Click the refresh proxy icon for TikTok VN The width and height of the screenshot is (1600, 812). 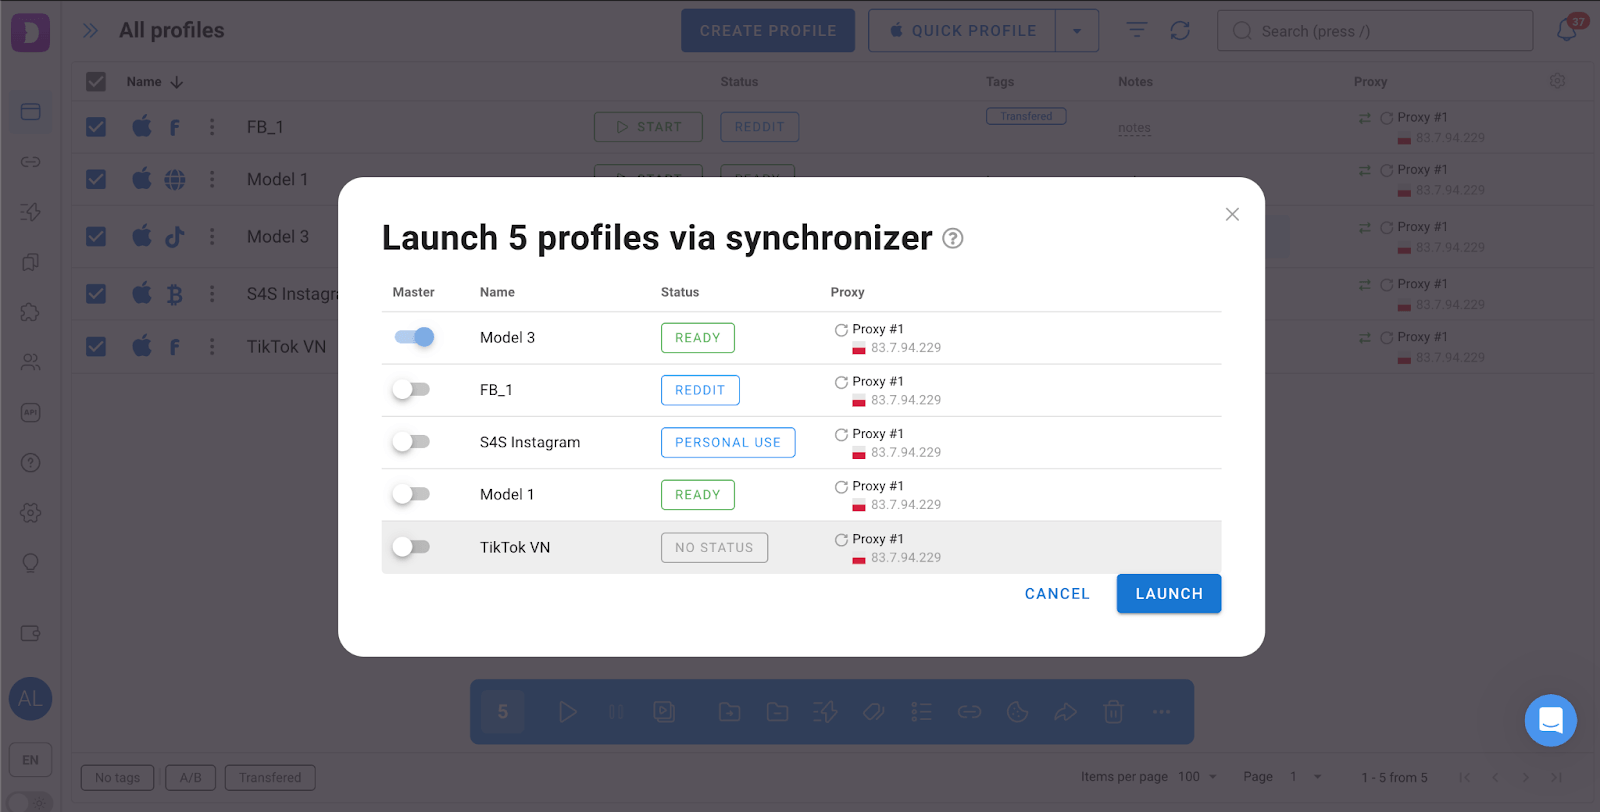click(x=841, y=540)
